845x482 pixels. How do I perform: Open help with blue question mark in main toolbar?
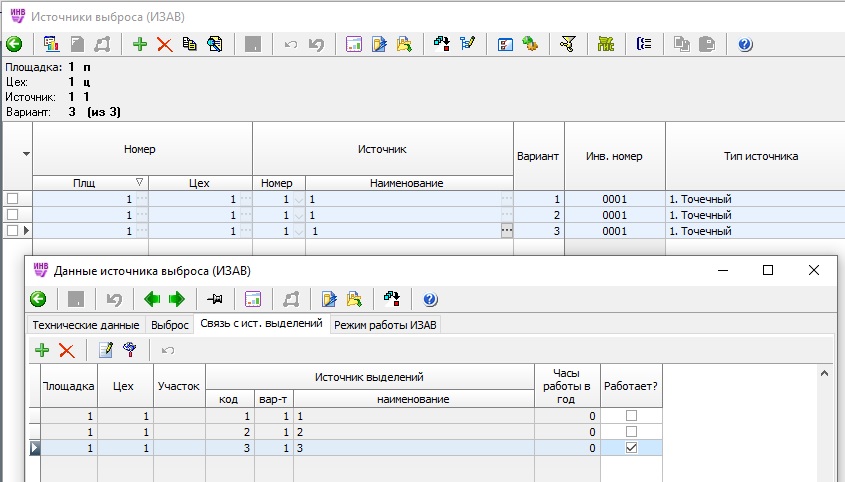click(x=745, y=44)
